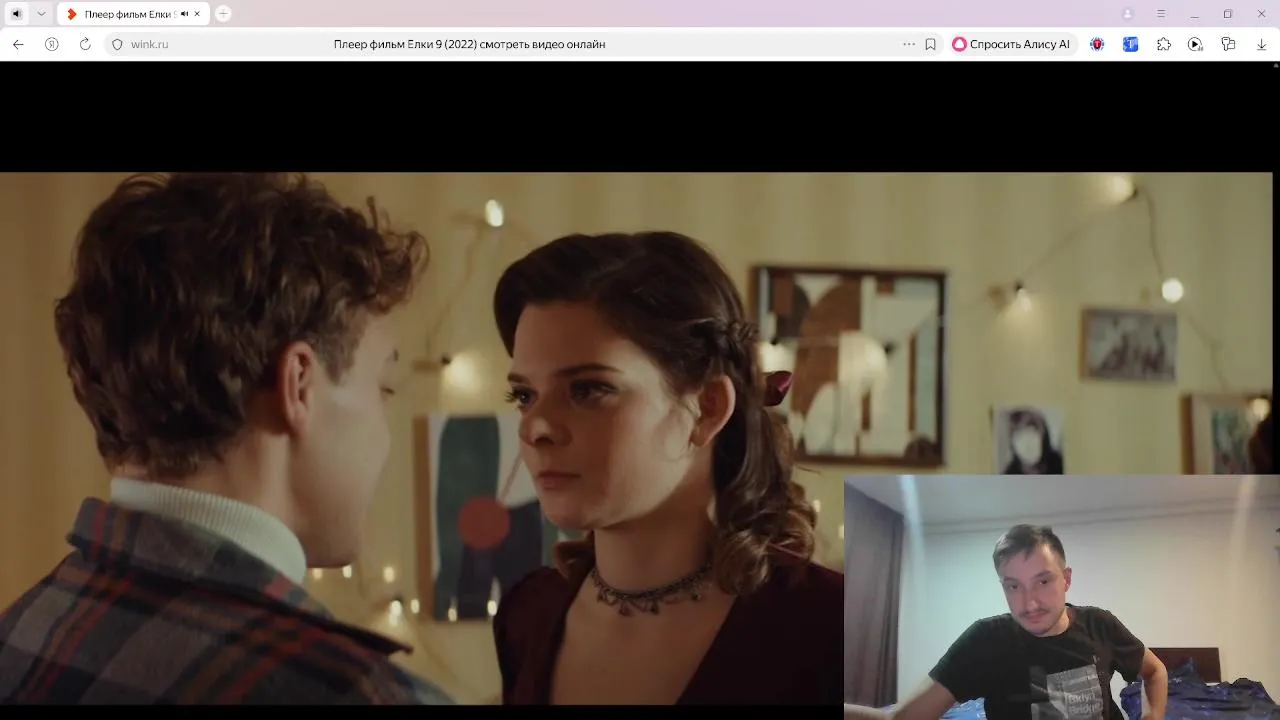Mute the tab via its speaker icon
1280x720 pixels.
pyautogui.click(x=184, y=14)
